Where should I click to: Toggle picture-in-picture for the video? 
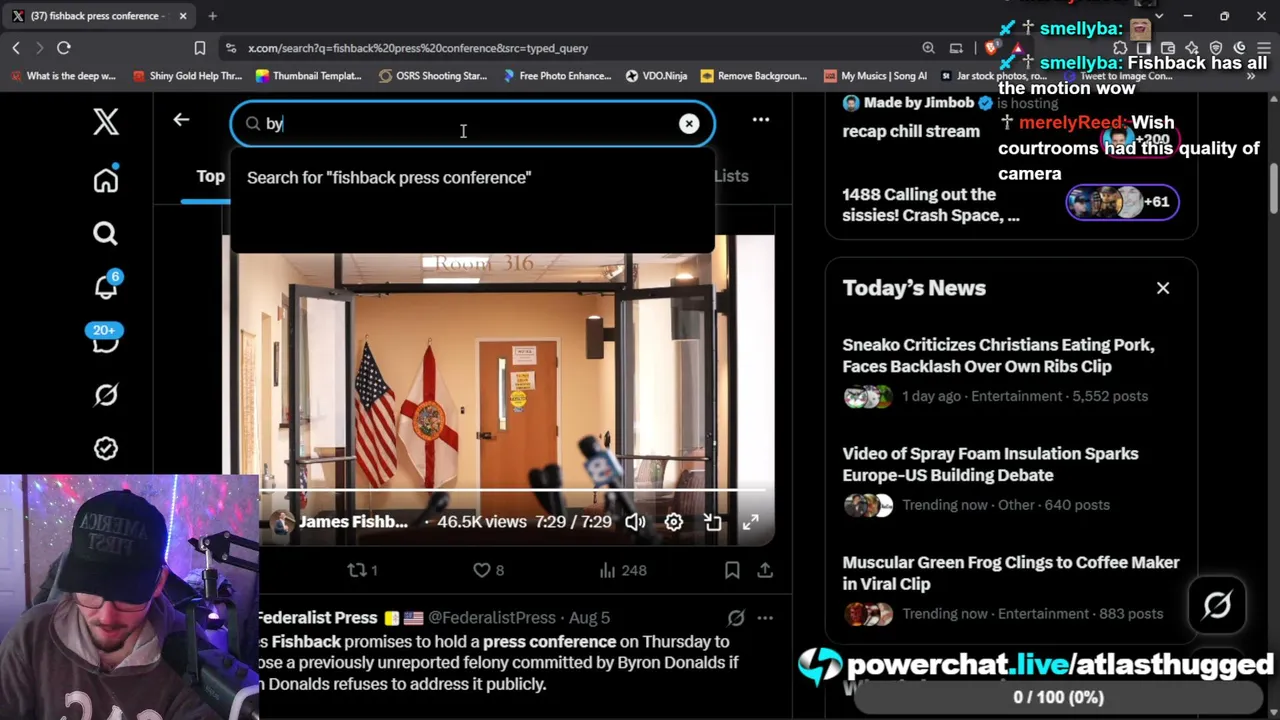(712, 522)
